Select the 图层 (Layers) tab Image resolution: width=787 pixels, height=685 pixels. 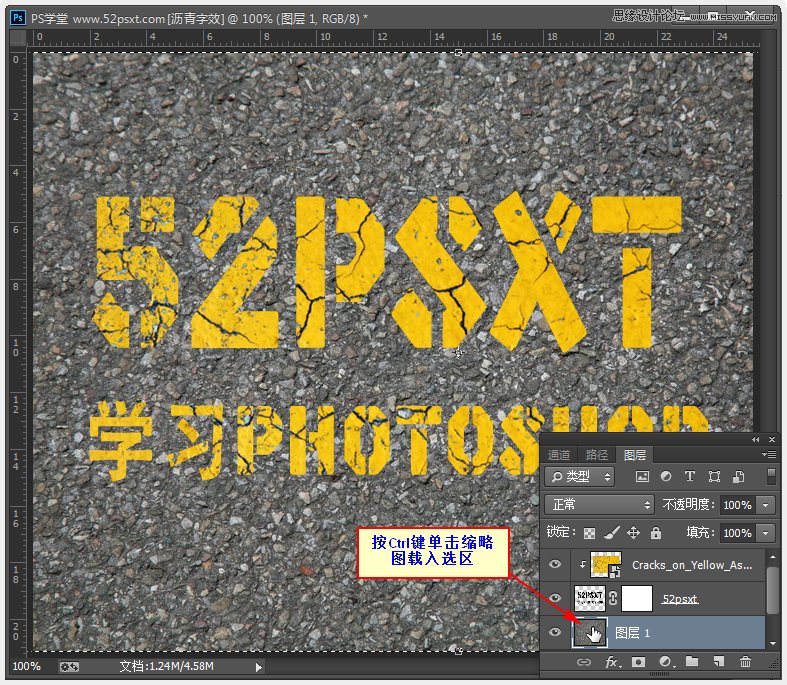[634, 455]
